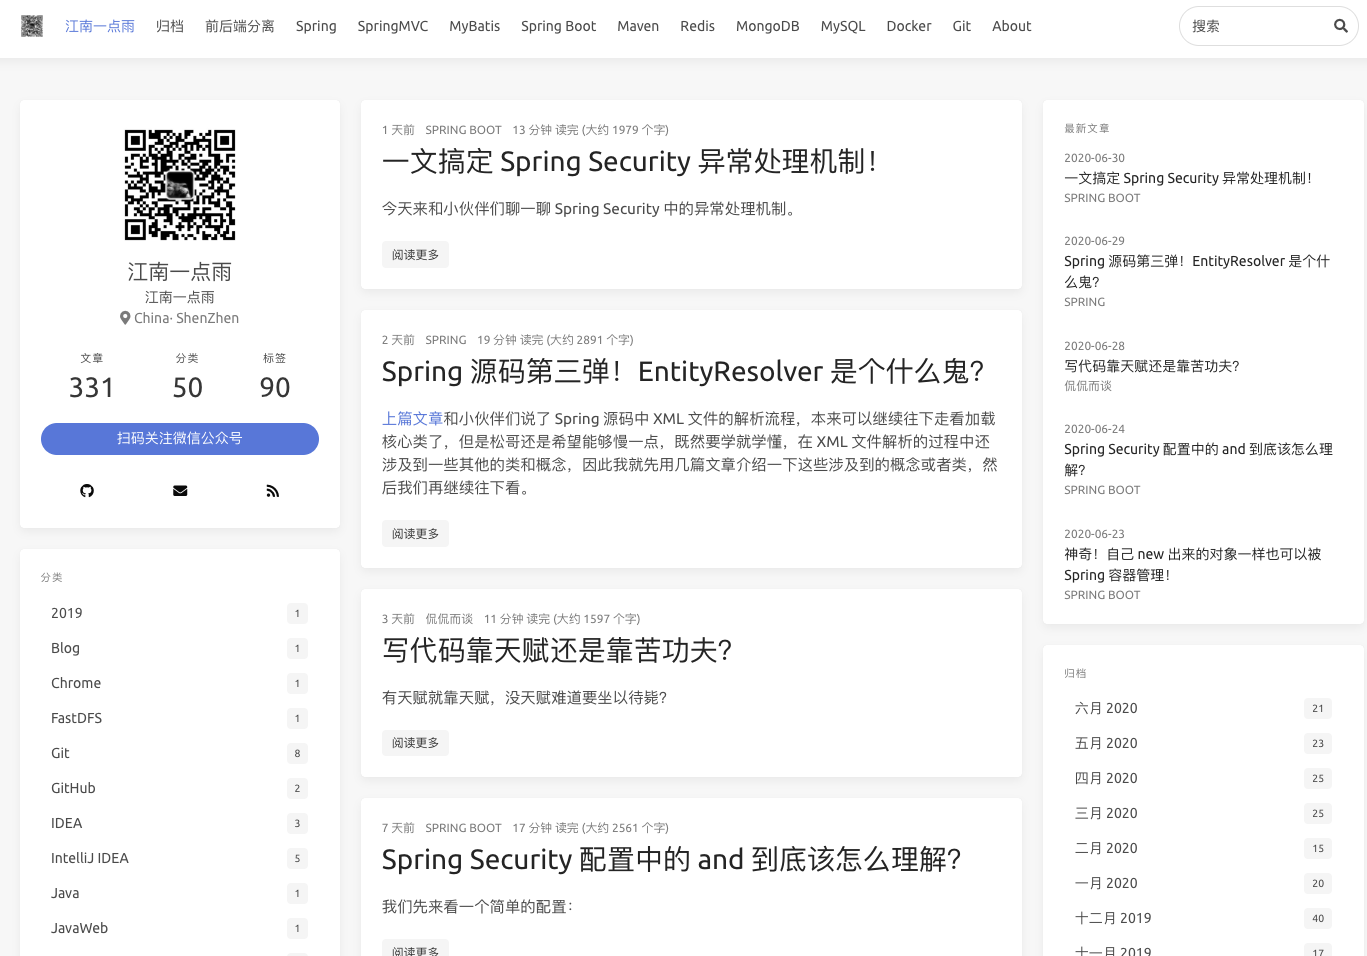Click 阅读更多 under the Spring Security article

[x=415, y=254]
